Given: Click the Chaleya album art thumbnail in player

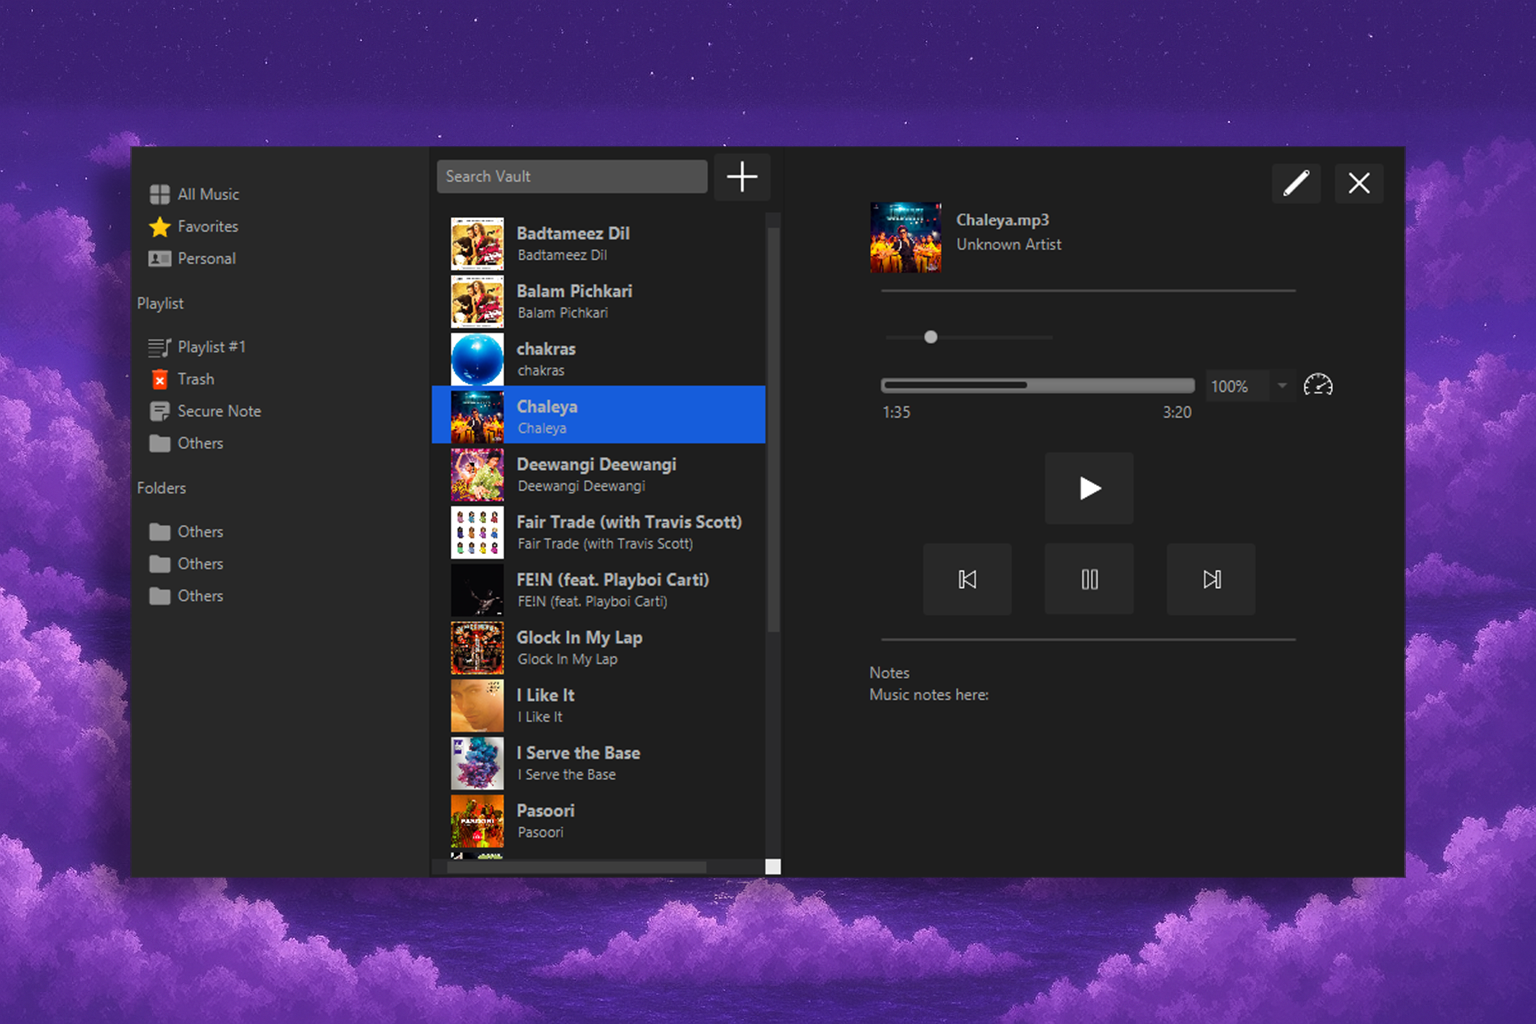Looking at the screenshot, I should [905, 237].
